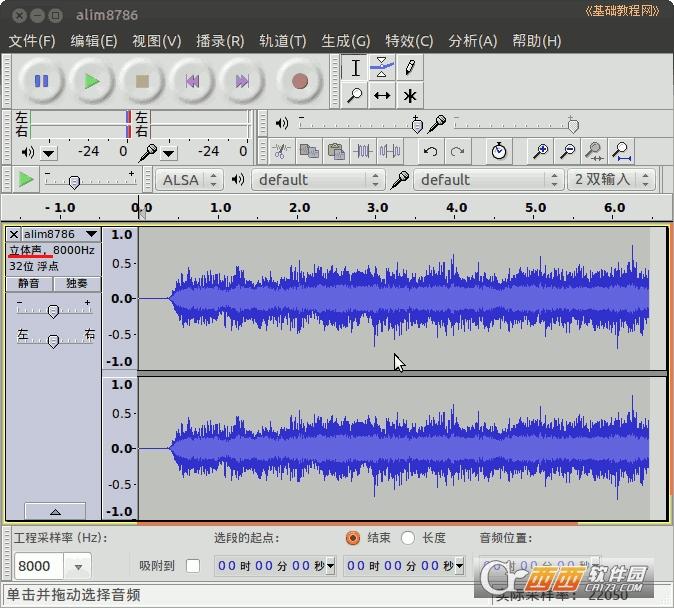Select the Envelope tool
The height and width of the screenshot is (608, 674).
pos(382,67)
